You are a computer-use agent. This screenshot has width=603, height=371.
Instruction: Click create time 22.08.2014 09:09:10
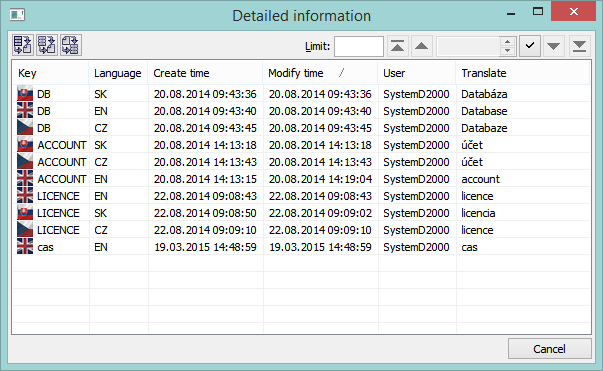pyautogui.click(x=205, y=230)
